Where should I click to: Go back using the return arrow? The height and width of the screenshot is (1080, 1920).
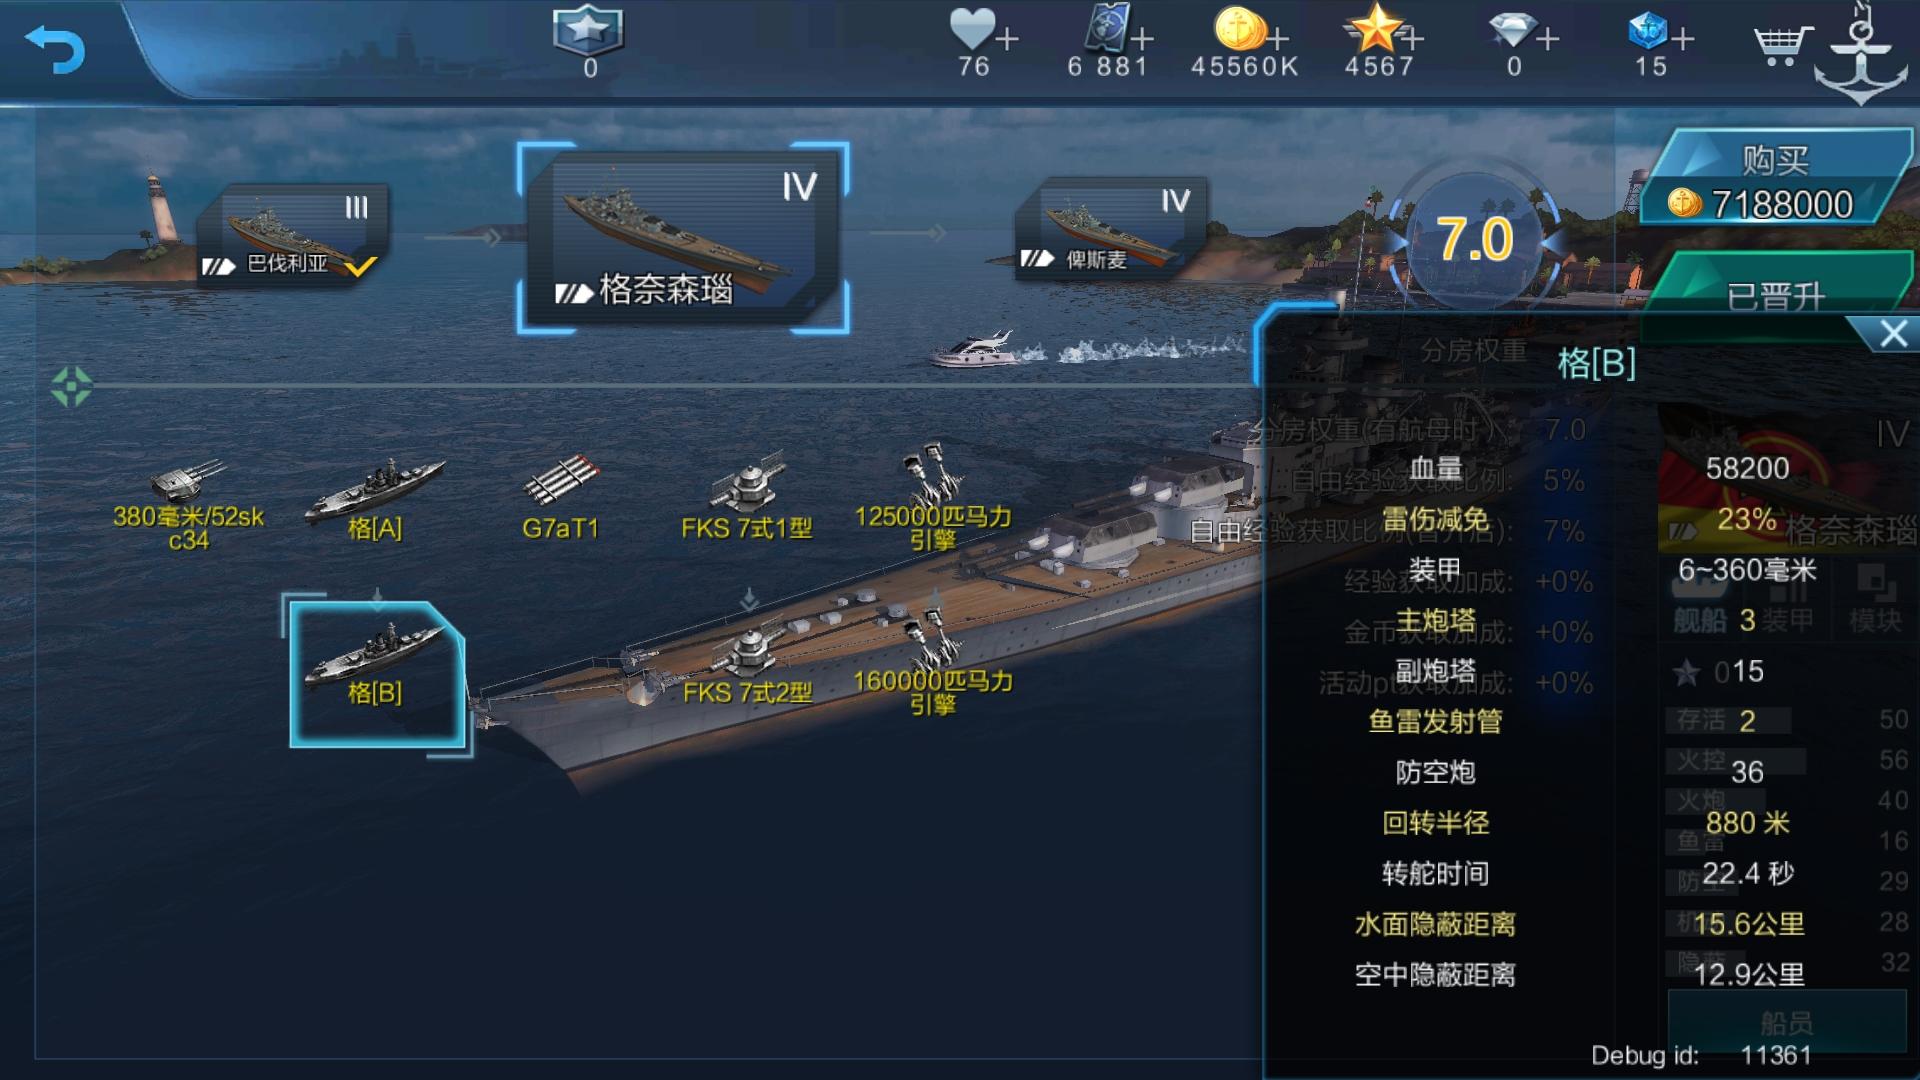pyautogui.click(x=55, y=48)
